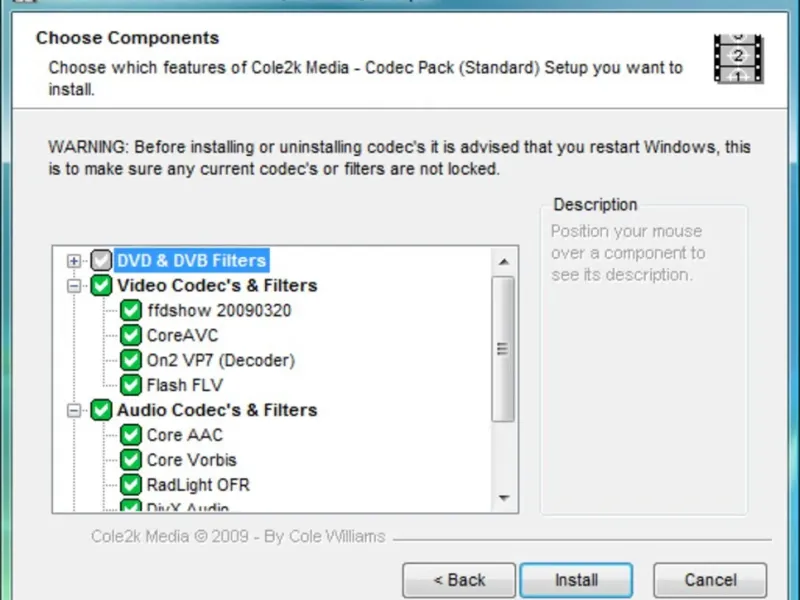
Task: Uncheck Audio Codec's & Filters checkbox
Action: click(102, 410)
